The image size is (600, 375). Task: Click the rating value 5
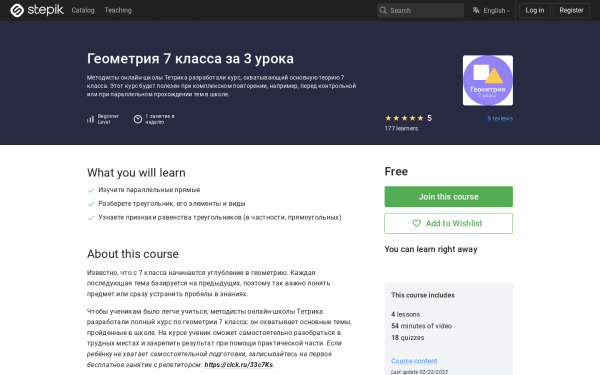[429, 118]
